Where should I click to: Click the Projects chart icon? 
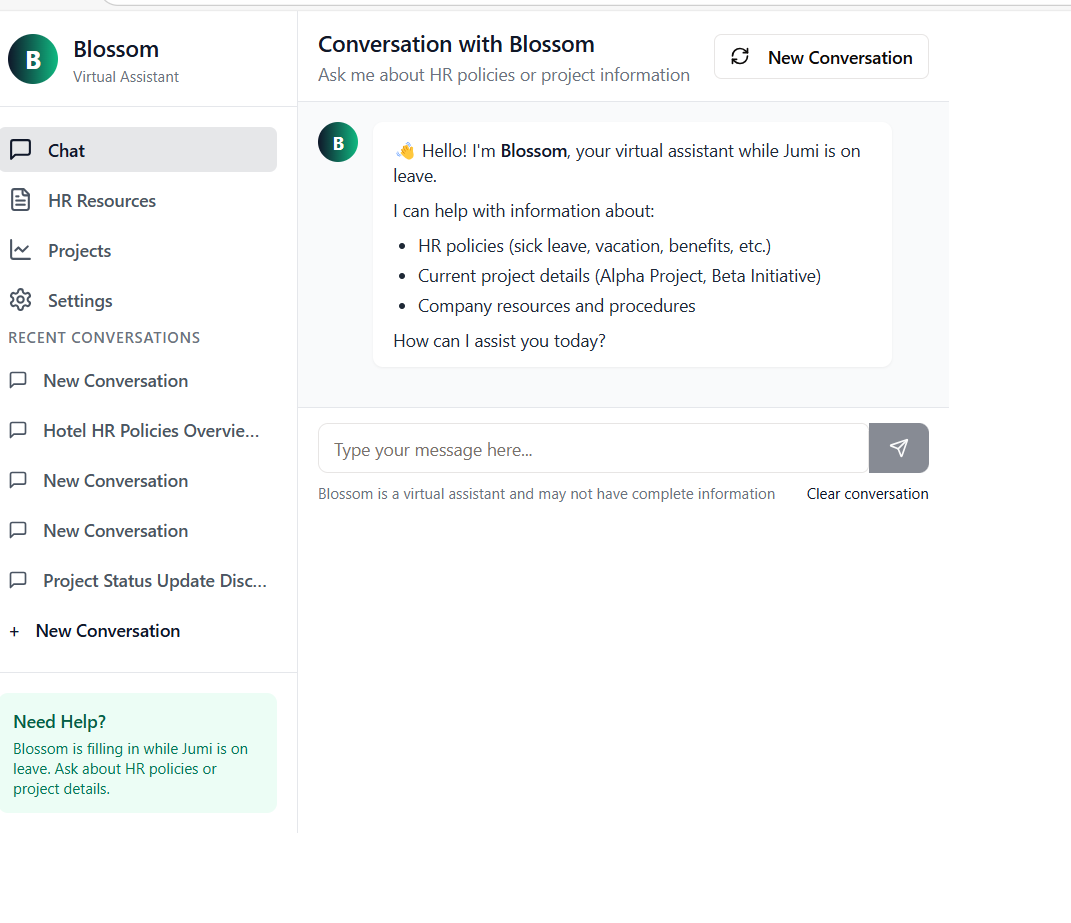(x=20, y=250)
